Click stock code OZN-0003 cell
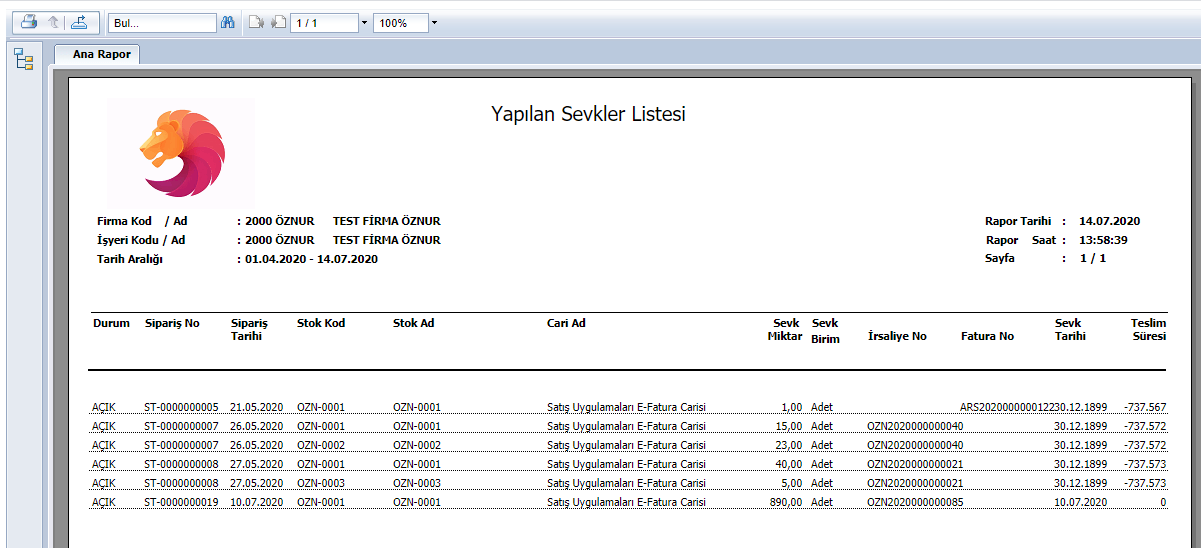The width and height of the screenshot is (1201, 548). coord(320,483)
